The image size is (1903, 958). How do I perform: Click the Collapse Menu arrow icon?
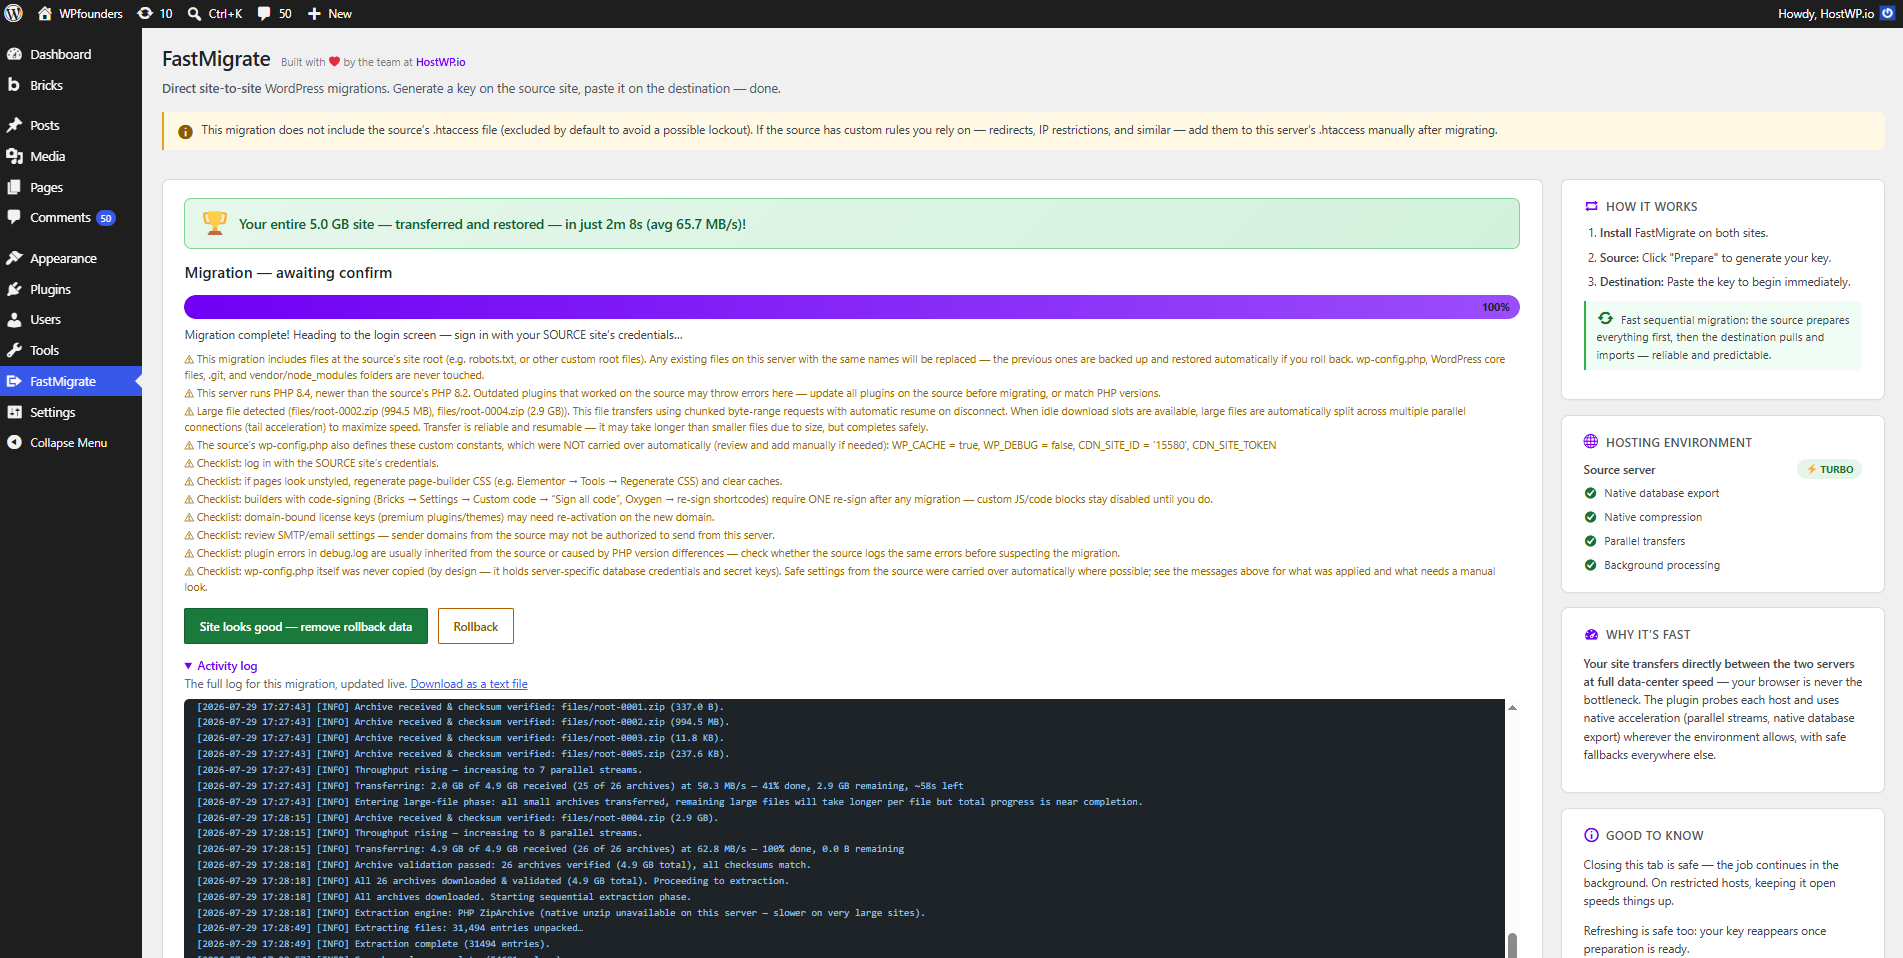[14, 442]
